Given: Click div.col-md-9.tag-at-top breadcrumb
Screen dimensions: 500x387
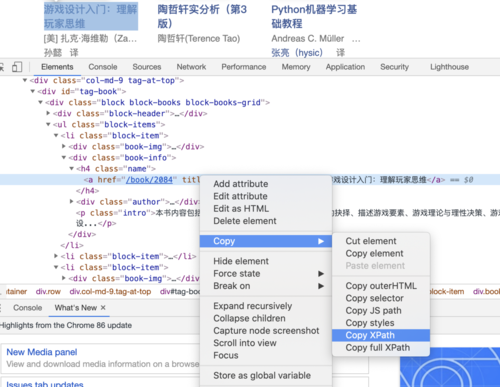Looking at the screenshot, I should point(110,292).
